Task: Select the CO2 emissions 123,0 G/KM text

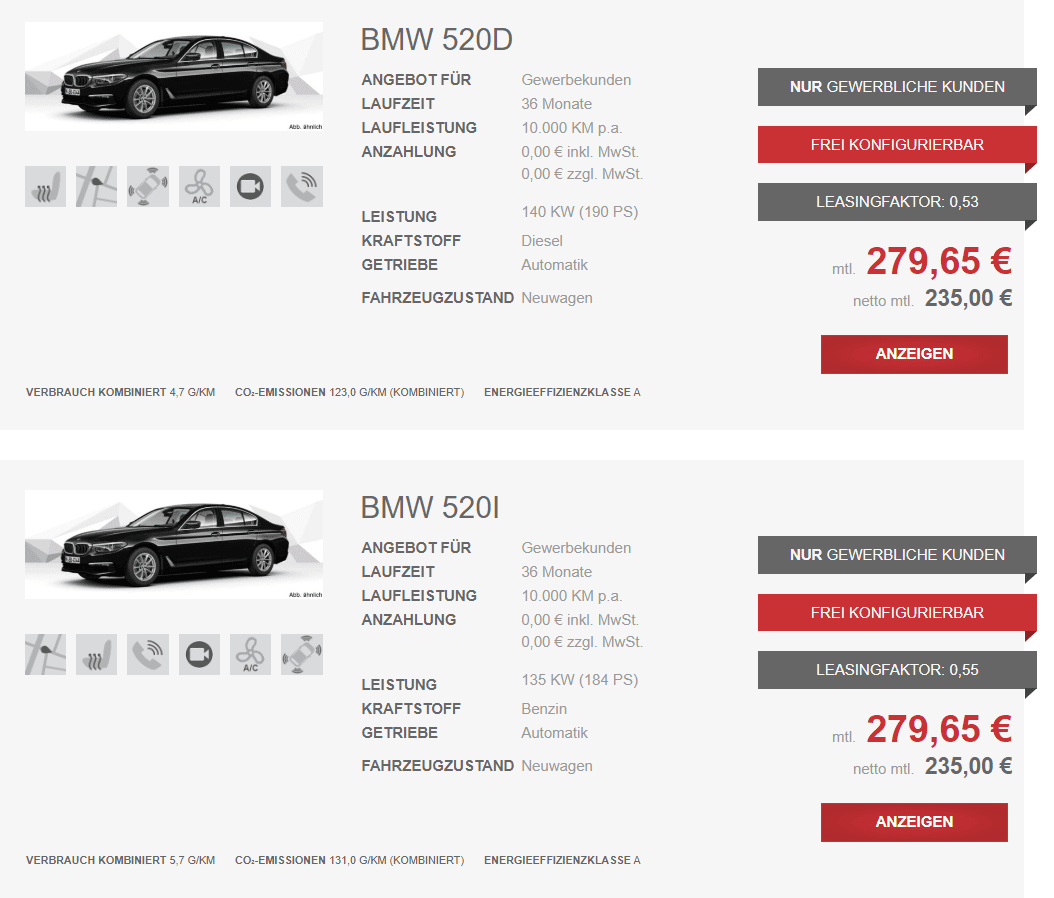Action: (x=350, y=392)
